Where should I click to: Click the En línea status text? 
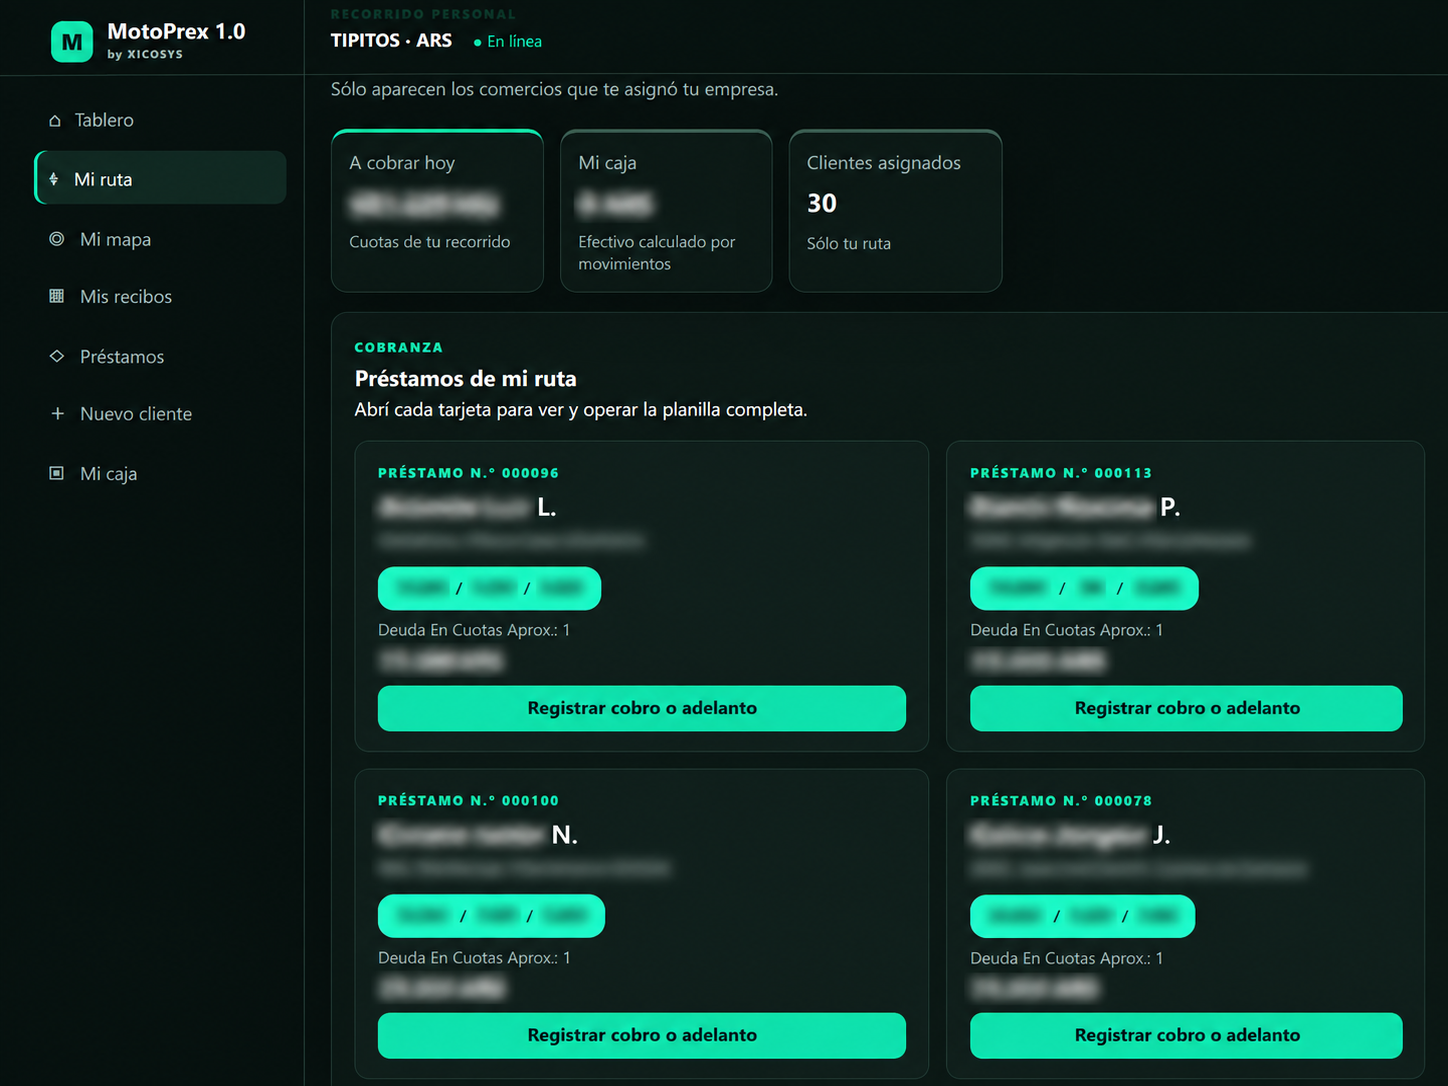pyautogui.click(x=514, y=42)
